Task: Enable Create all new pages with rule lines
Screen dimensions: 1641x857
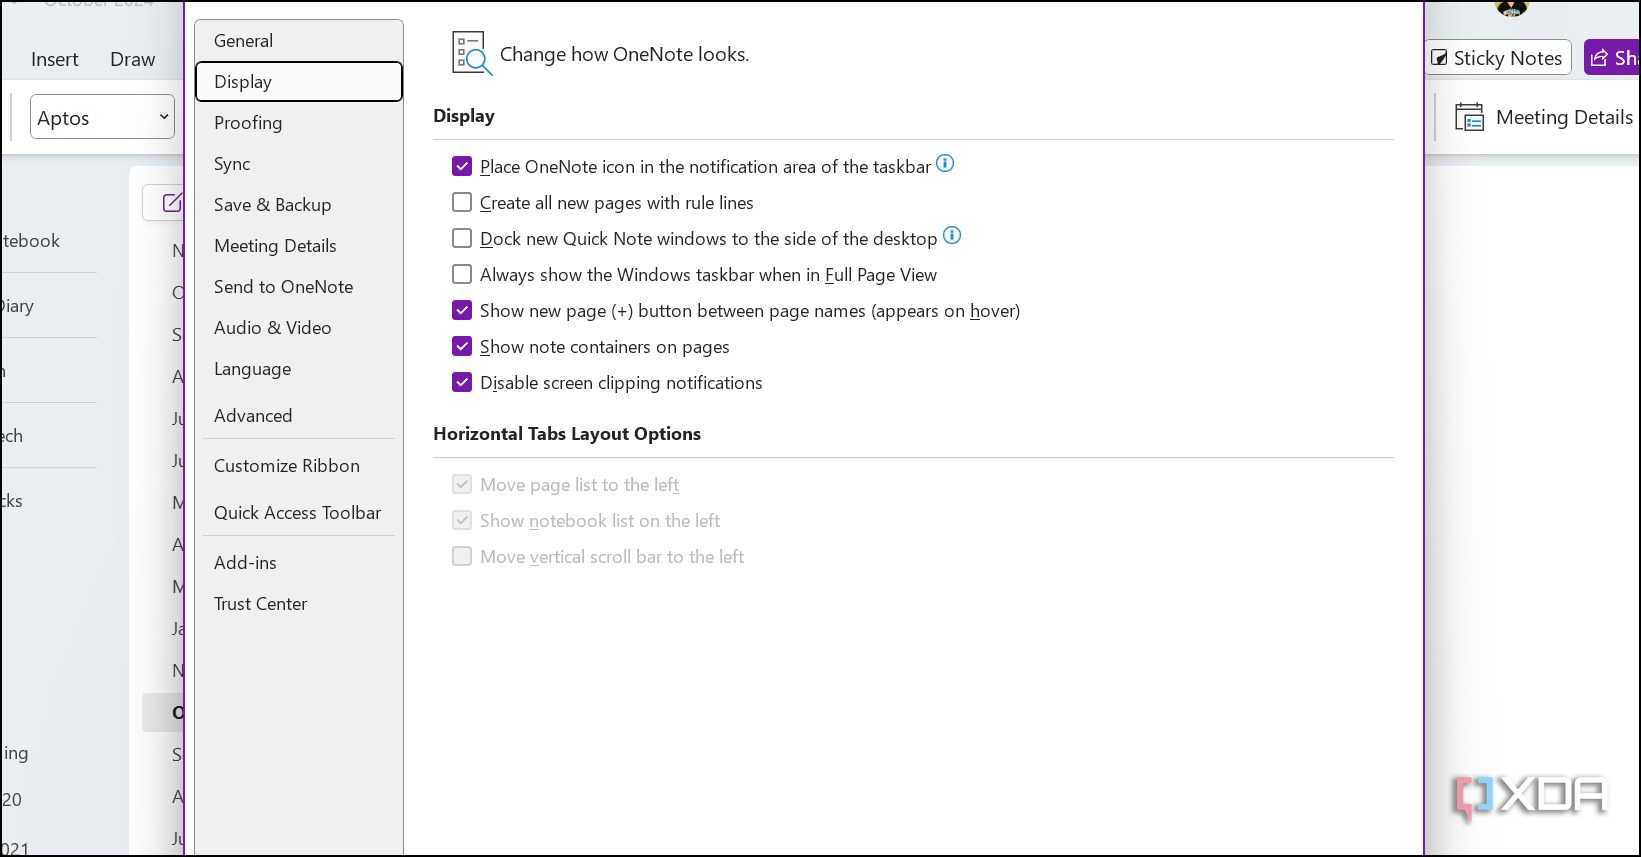Action: tap(462, 202)
